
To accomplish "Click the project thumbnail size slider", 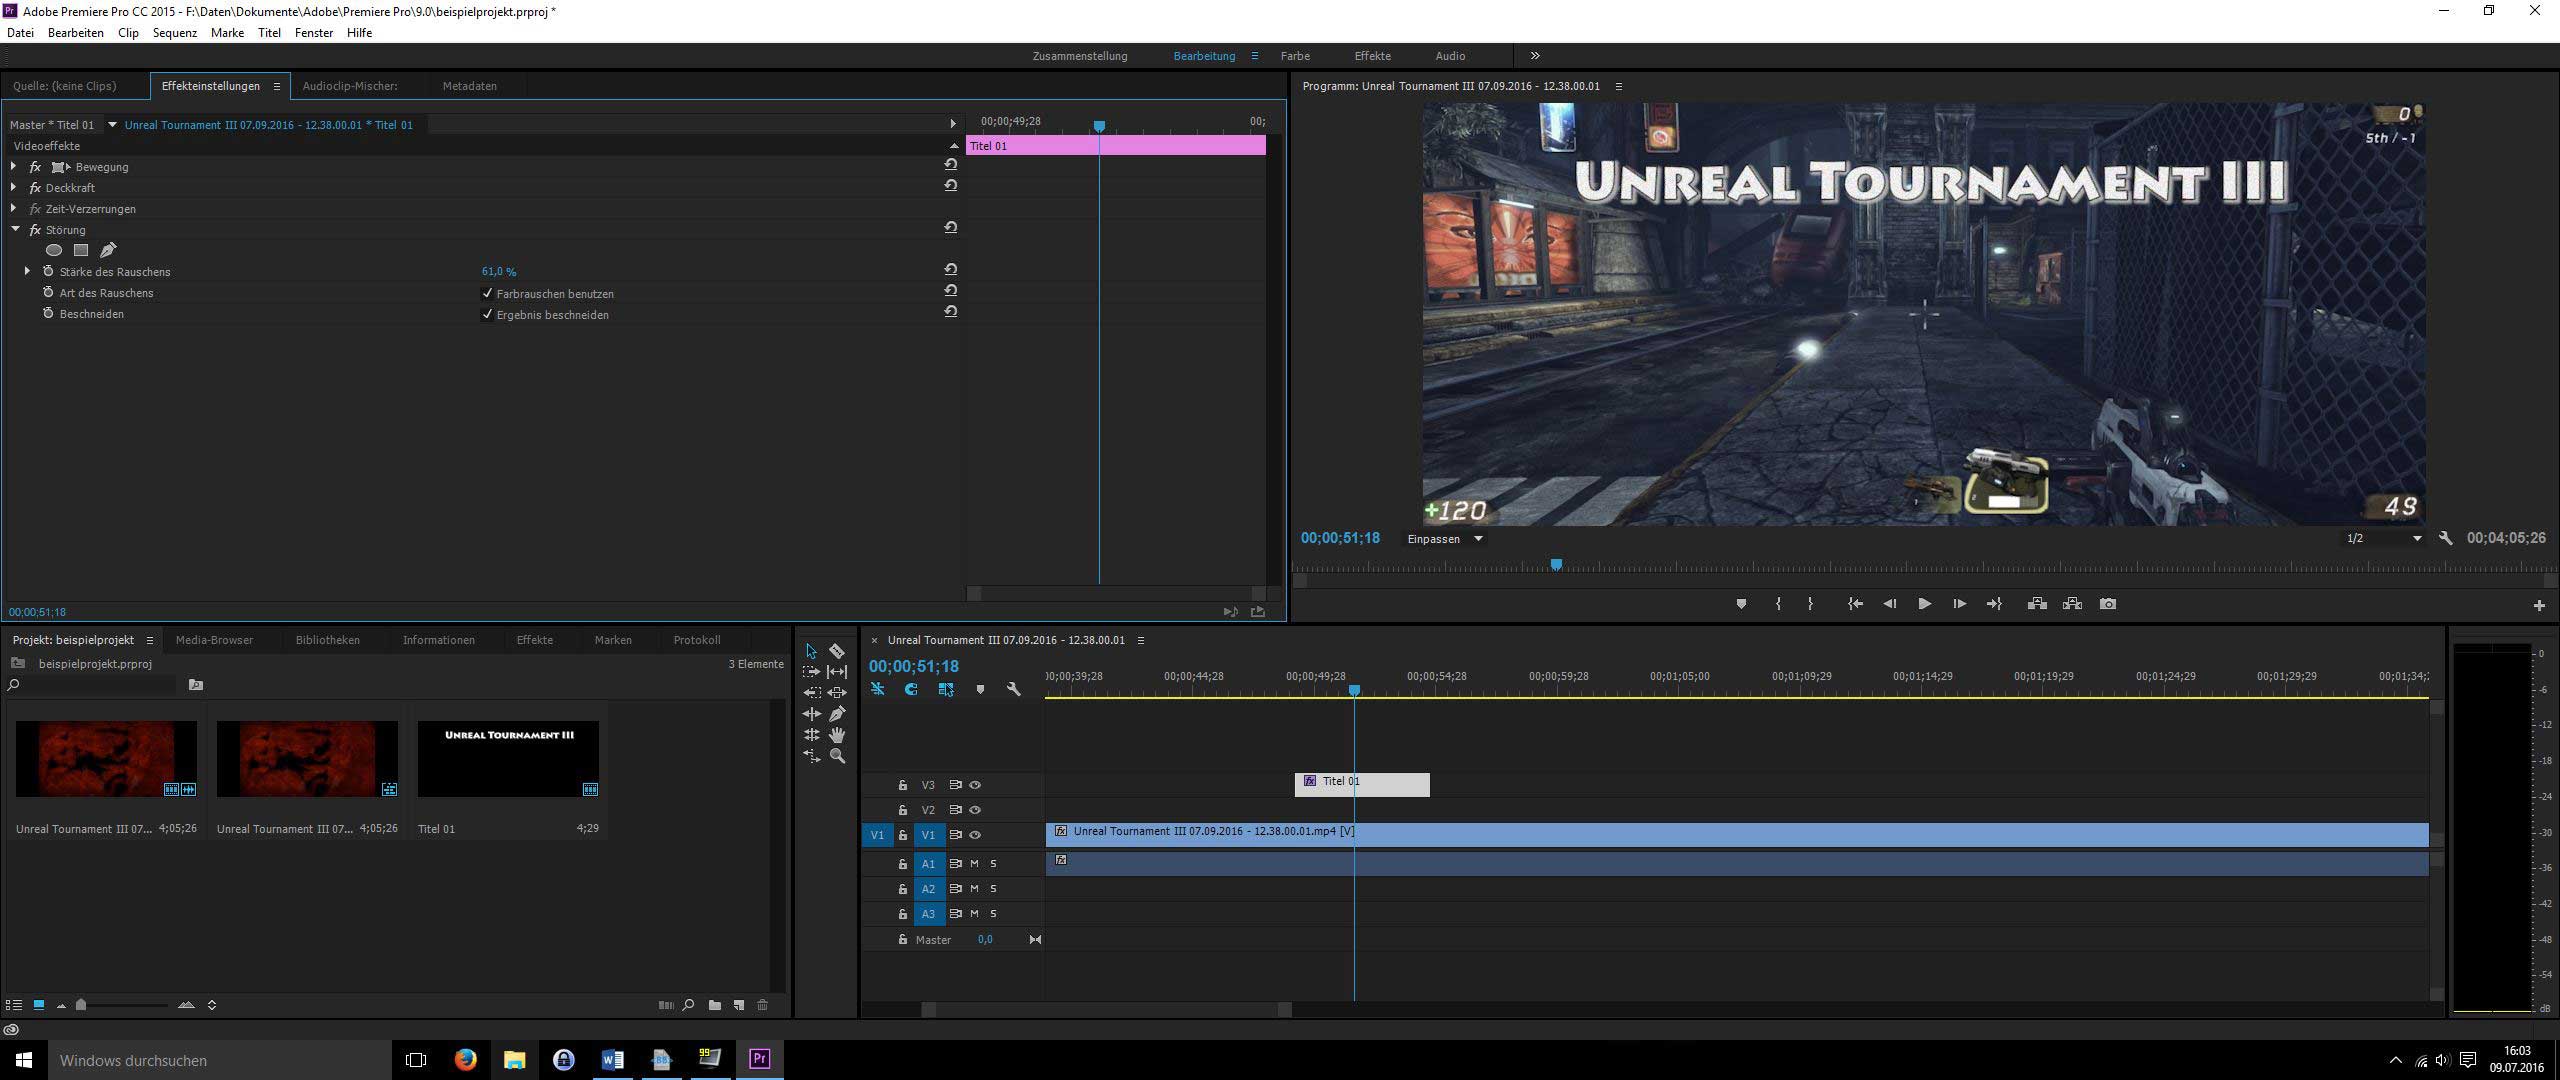I will click(81, 1005).
